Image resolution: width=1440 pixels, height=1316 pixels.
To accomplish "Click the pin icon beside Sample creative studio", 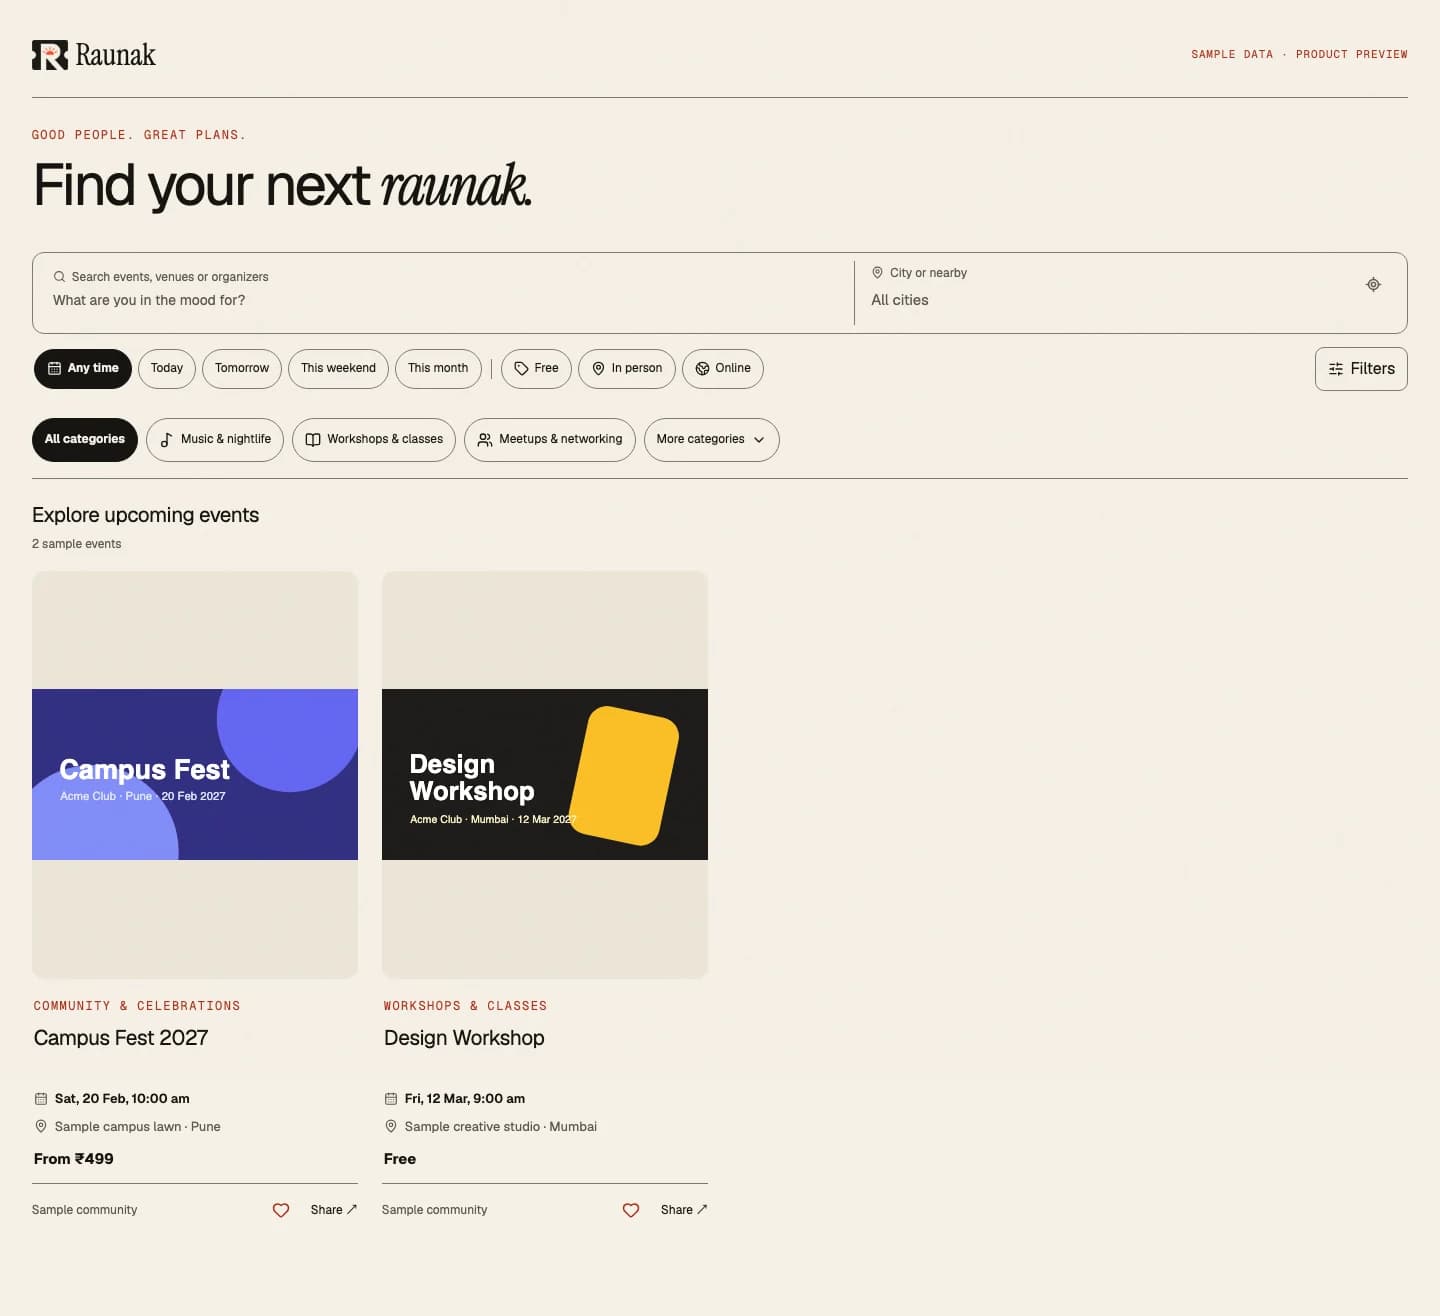I will pyautogui.click(x=391, y=1127).
